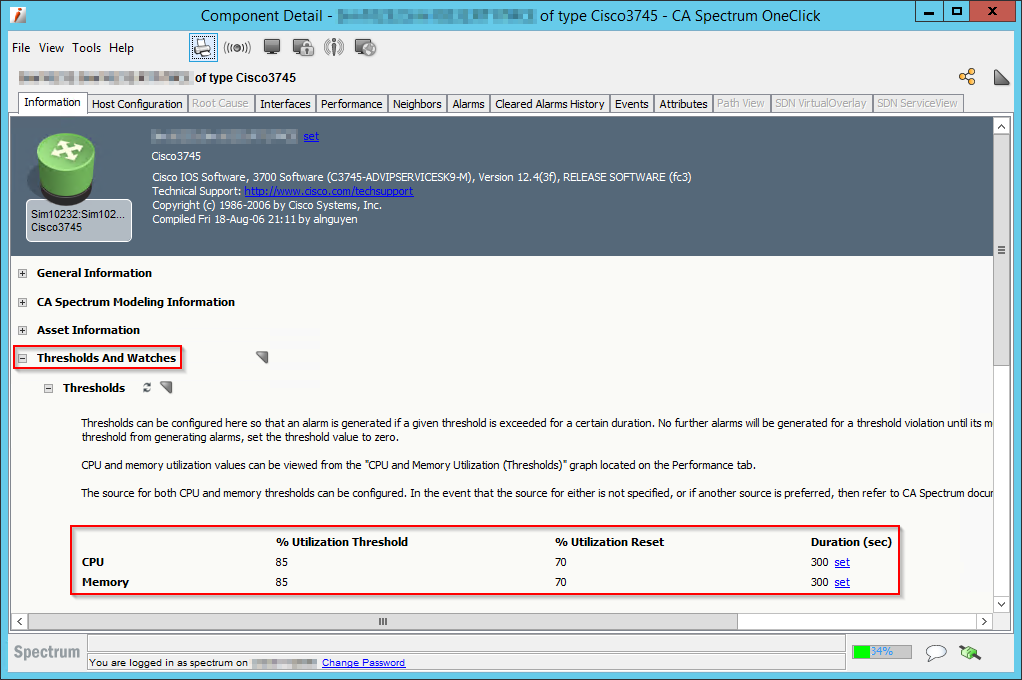Click the Cisco techsupport hyperlink
The width and height of the screenshot is (1022, 680).
tap(328, 190)
